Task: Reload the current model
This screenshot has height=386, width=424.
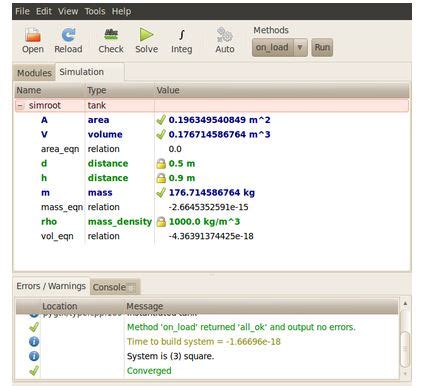Action: [68, 40]
